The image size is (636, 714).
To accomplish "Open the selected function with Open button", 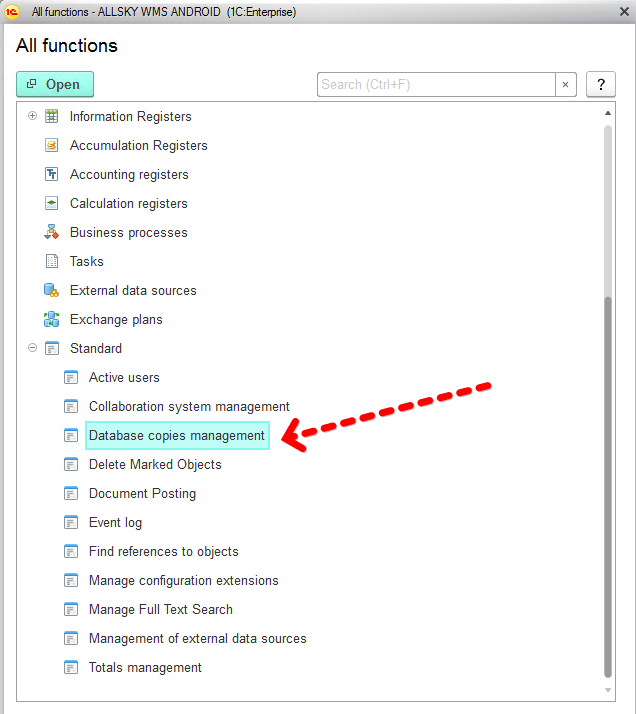I will (55, 84).
